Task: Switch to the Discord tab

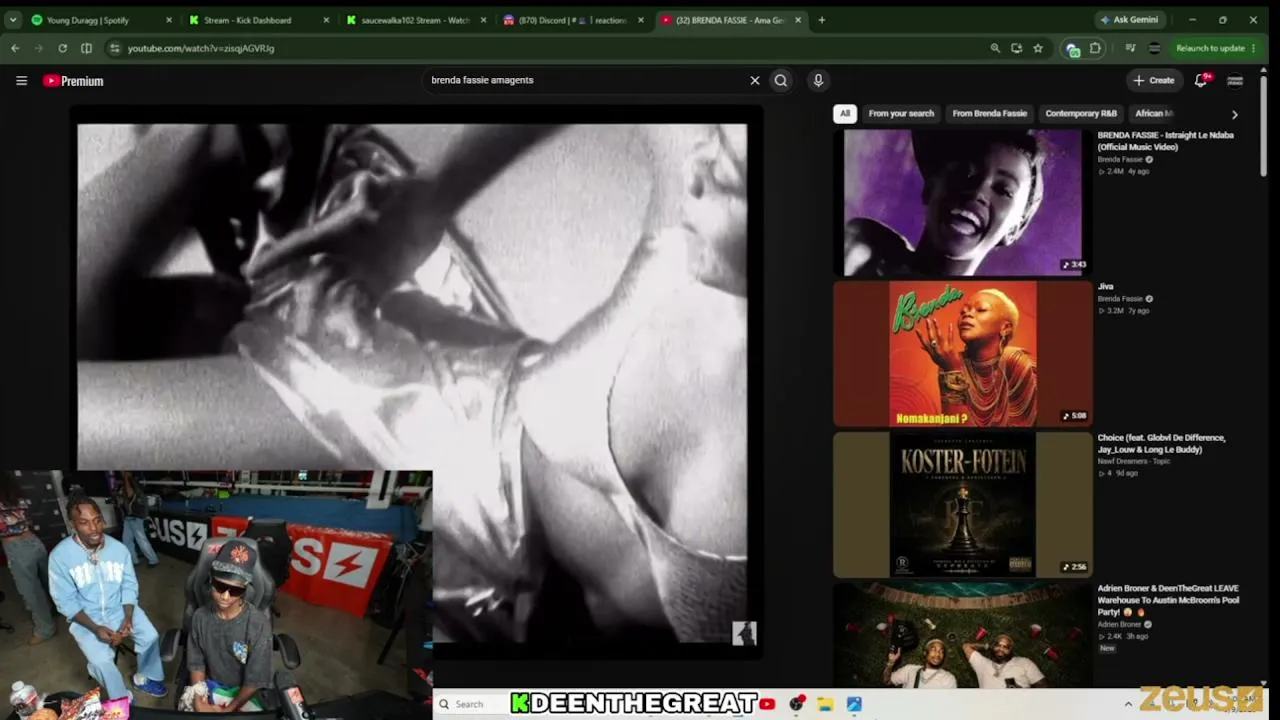Action: tap(573, 20)
